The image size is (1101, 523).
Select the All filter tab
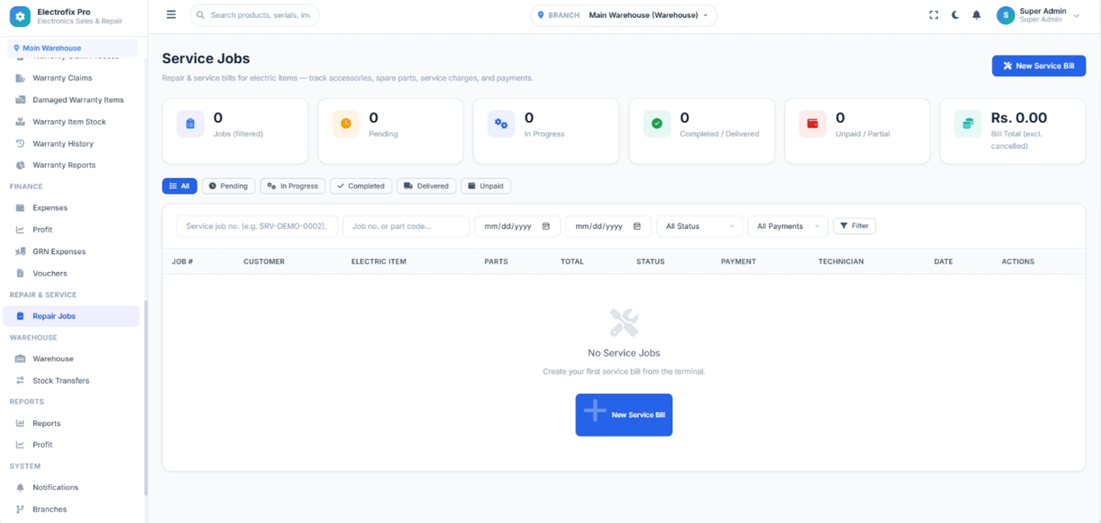[180, 186]
